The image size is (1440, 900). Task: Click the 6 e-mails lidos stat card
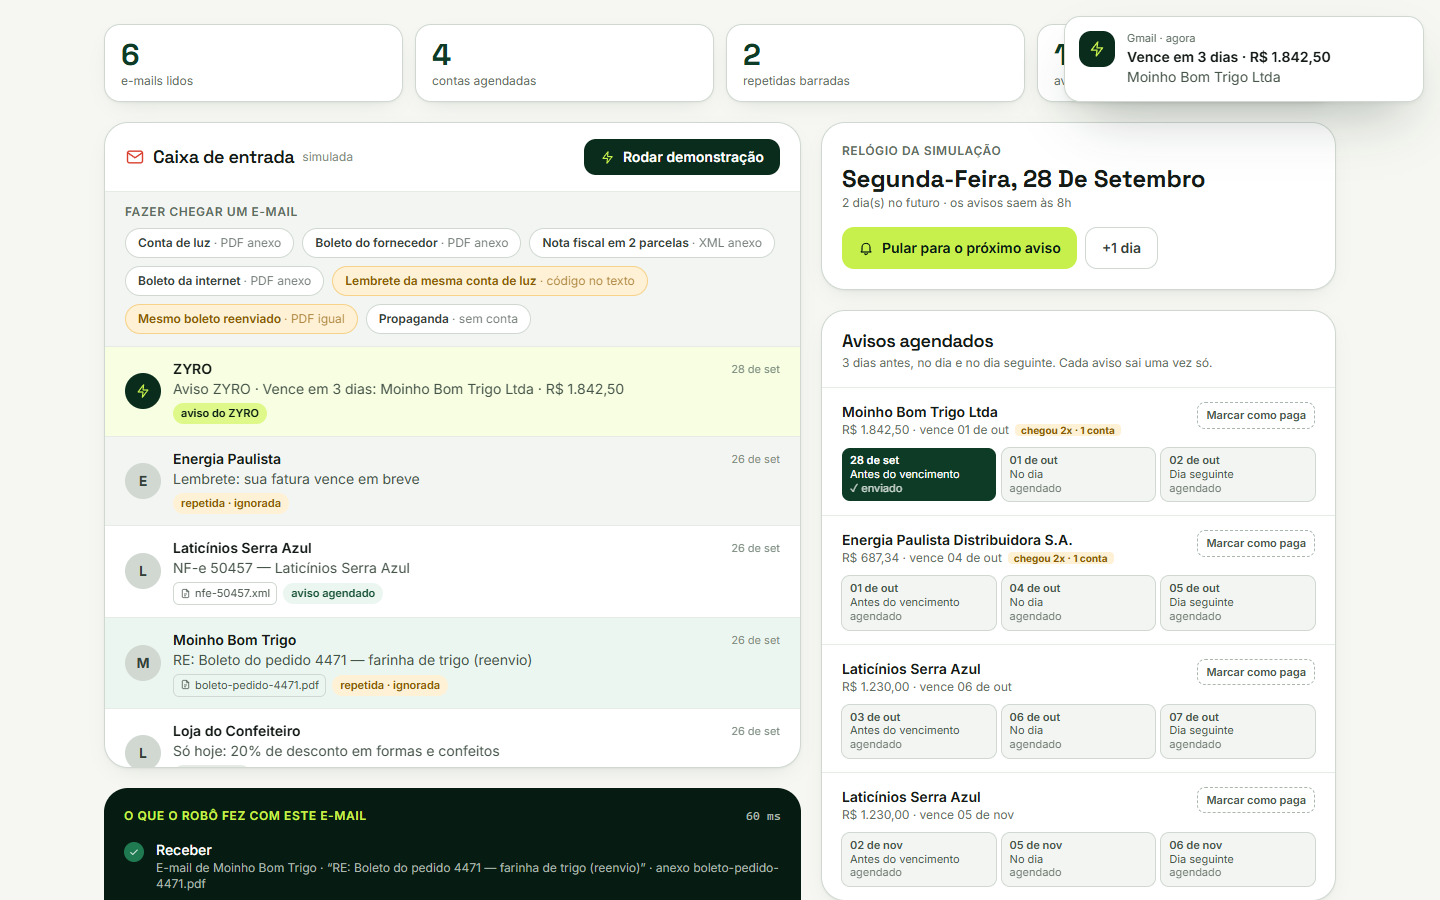(x=253, y=63)
